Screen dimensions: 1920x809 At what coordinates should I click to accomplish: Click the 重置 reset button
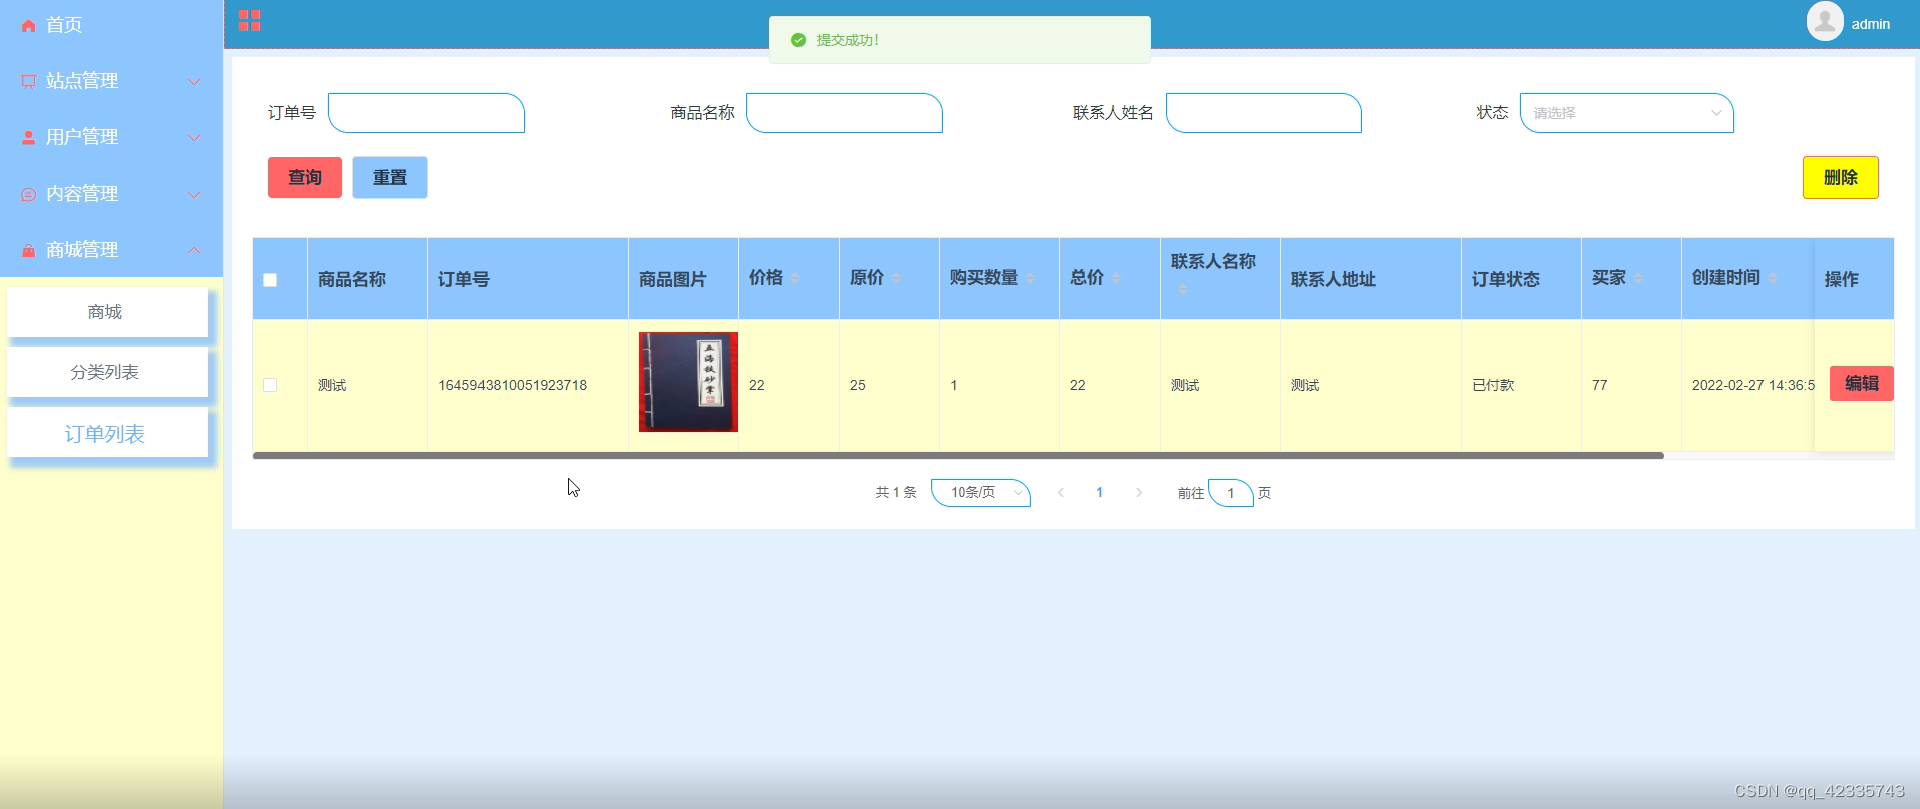(390, 178)
